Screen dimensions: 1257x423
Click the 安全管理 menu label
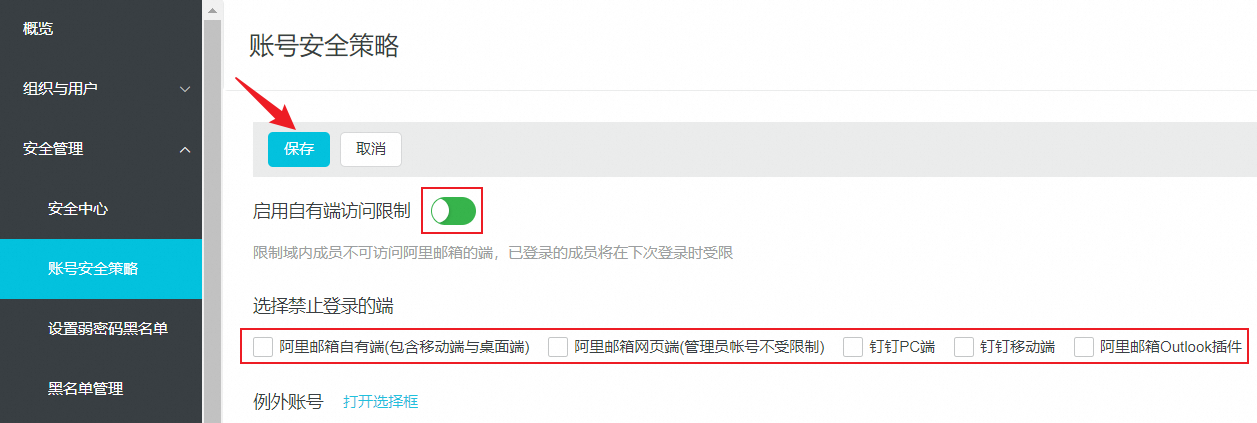tap(53, 149)
